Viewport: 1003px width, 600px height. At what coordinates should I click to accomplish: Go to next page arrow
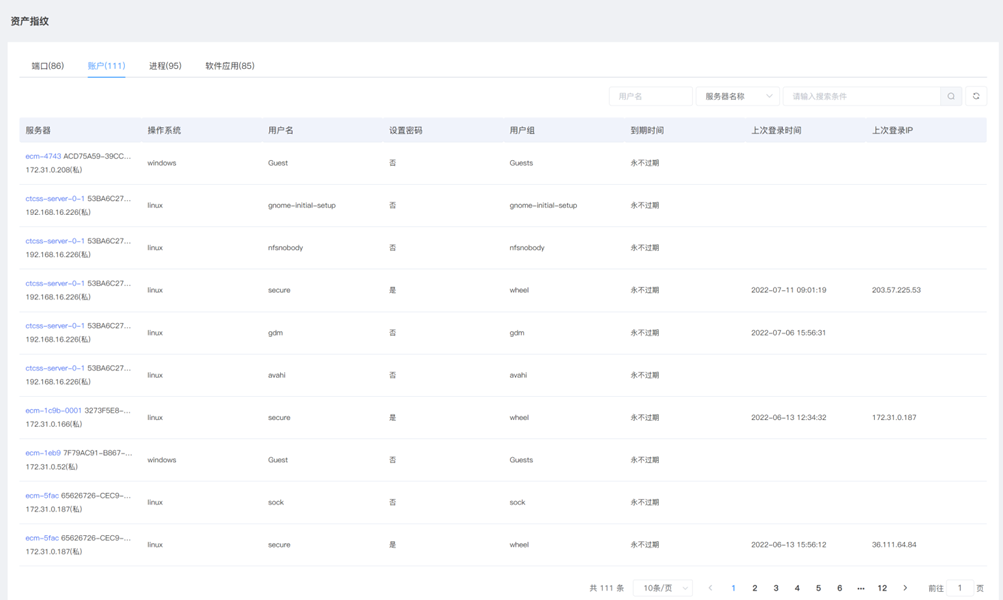tap(904, 588)
